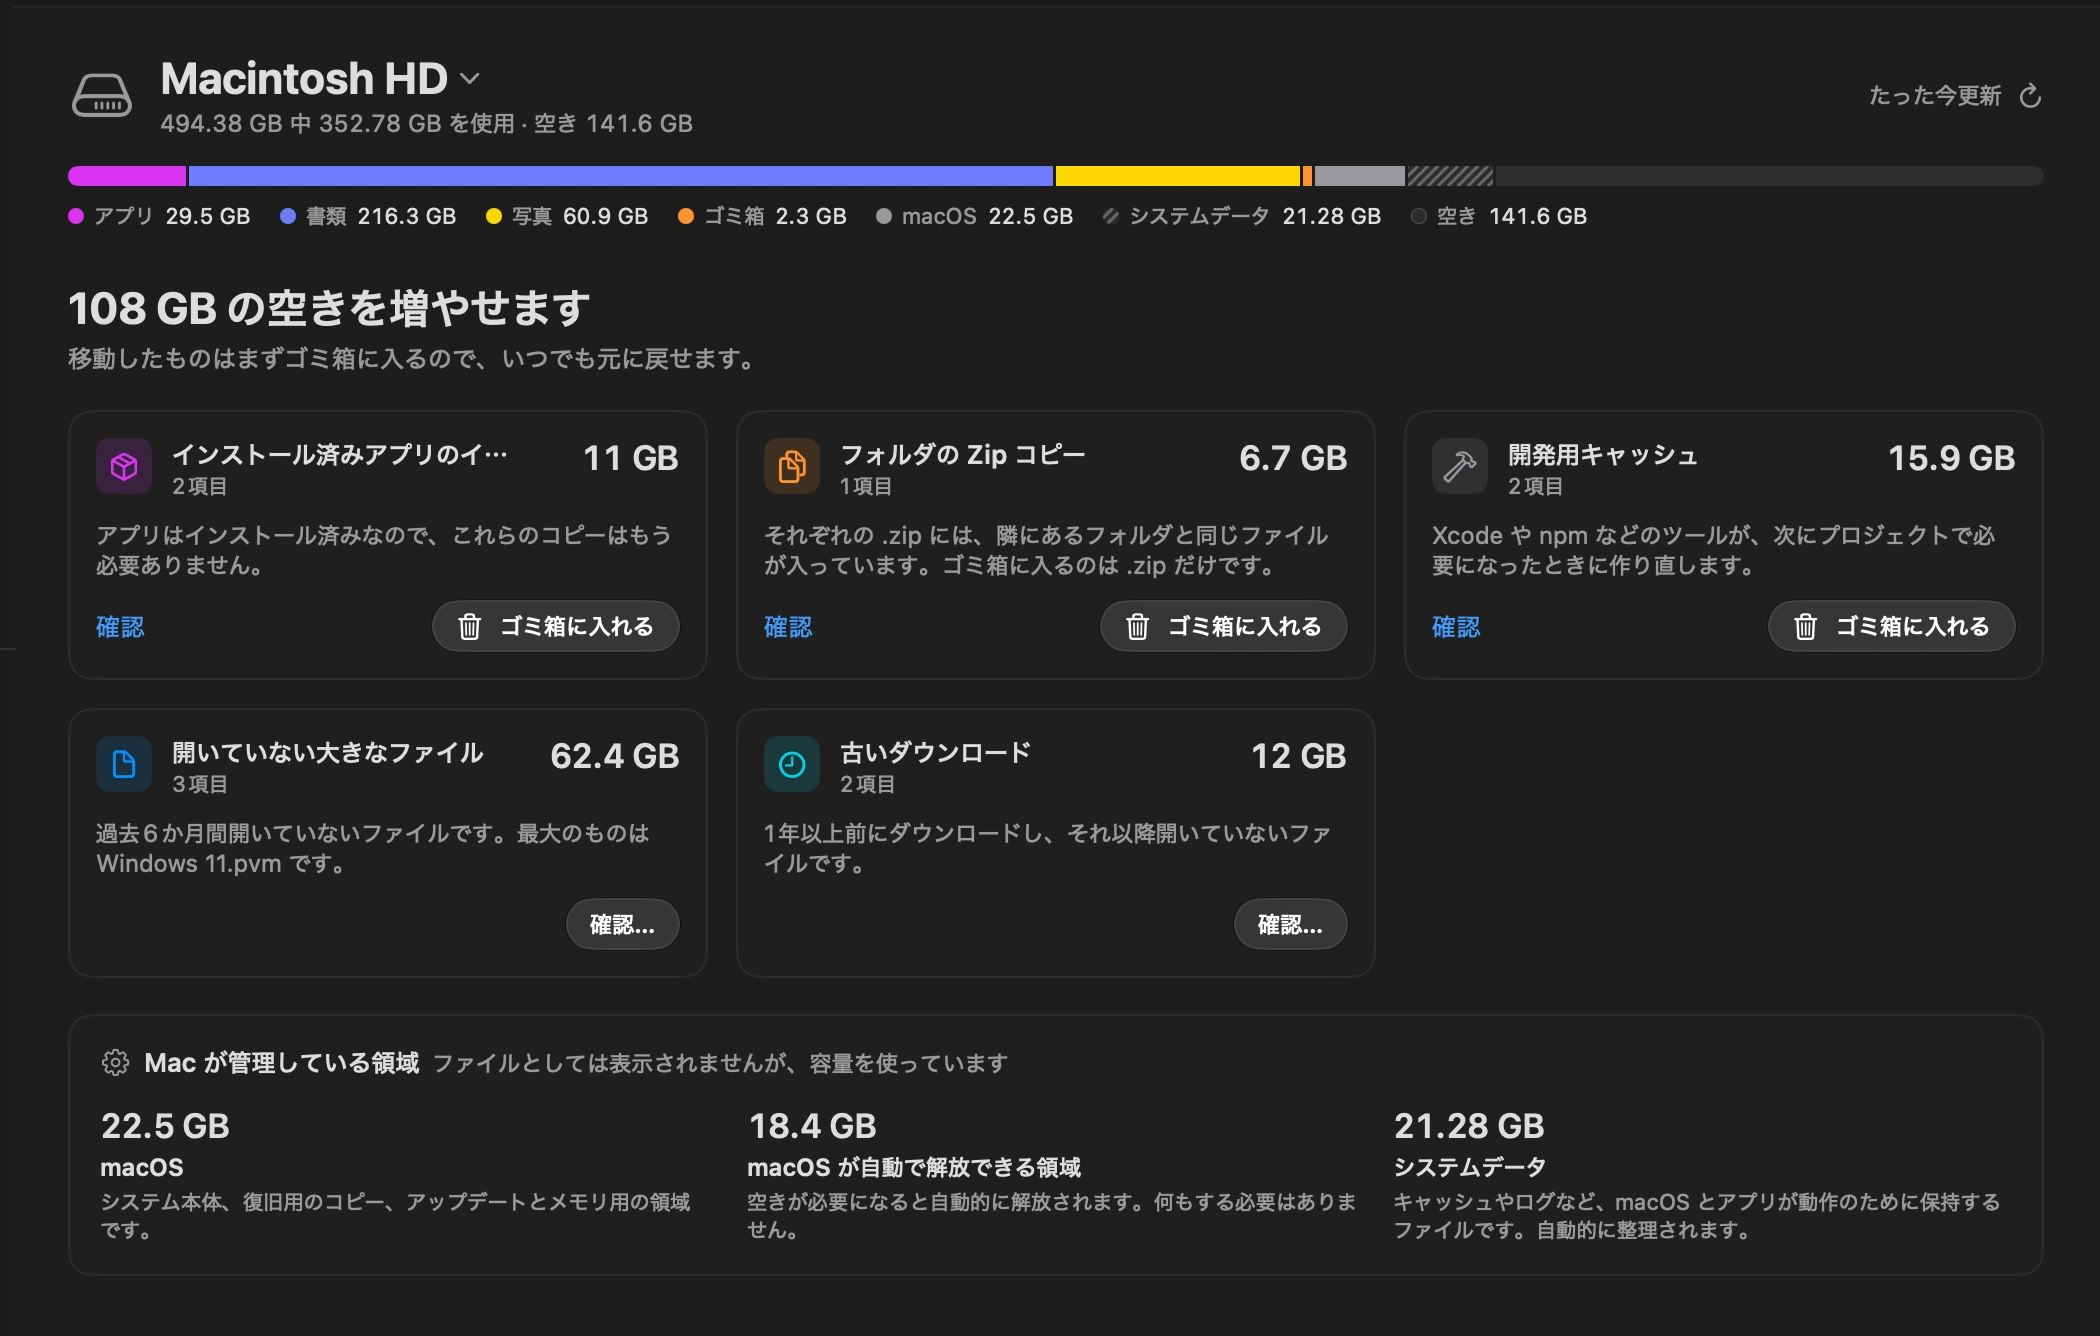Viewport: 2100px width, 1336px height.
Task: Click the refresh icon next to たった今更新
Action: pos(2030,96)
